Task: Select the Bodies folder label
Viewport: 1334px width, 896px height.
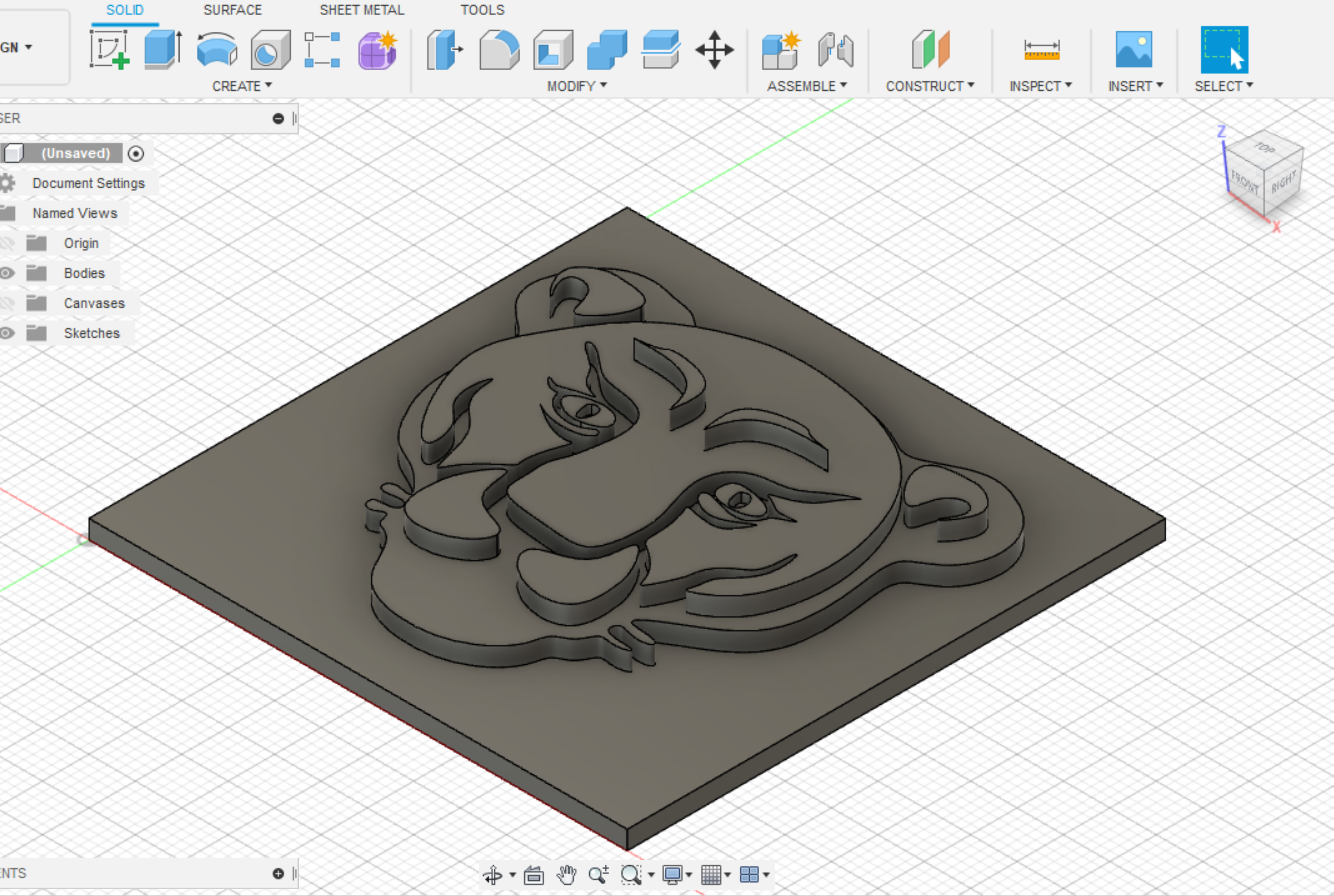Action: (x=84, y=273)
